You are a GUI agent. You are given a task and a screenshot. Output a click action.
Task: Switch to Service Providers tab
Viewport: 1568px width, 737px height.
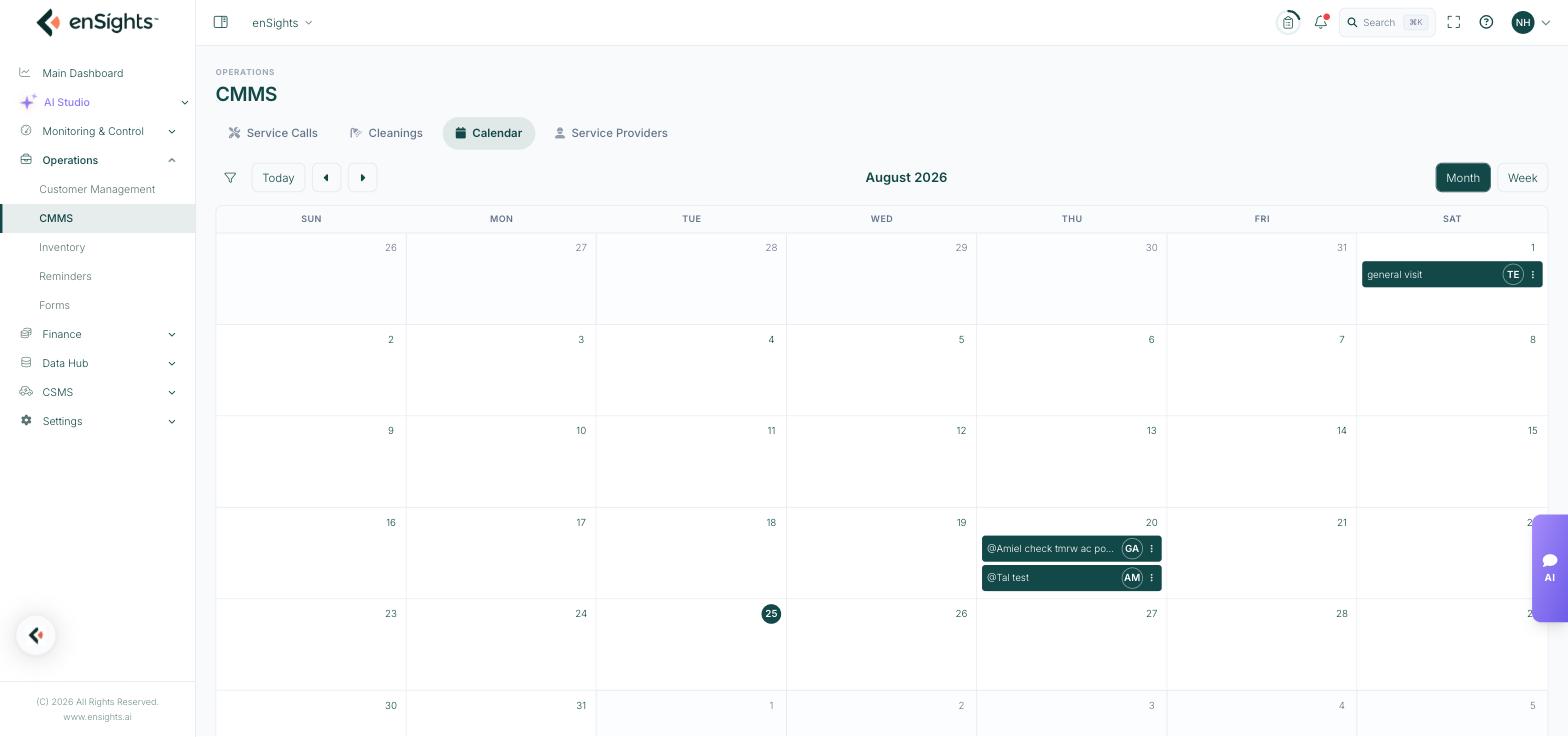tap(611, 133)
